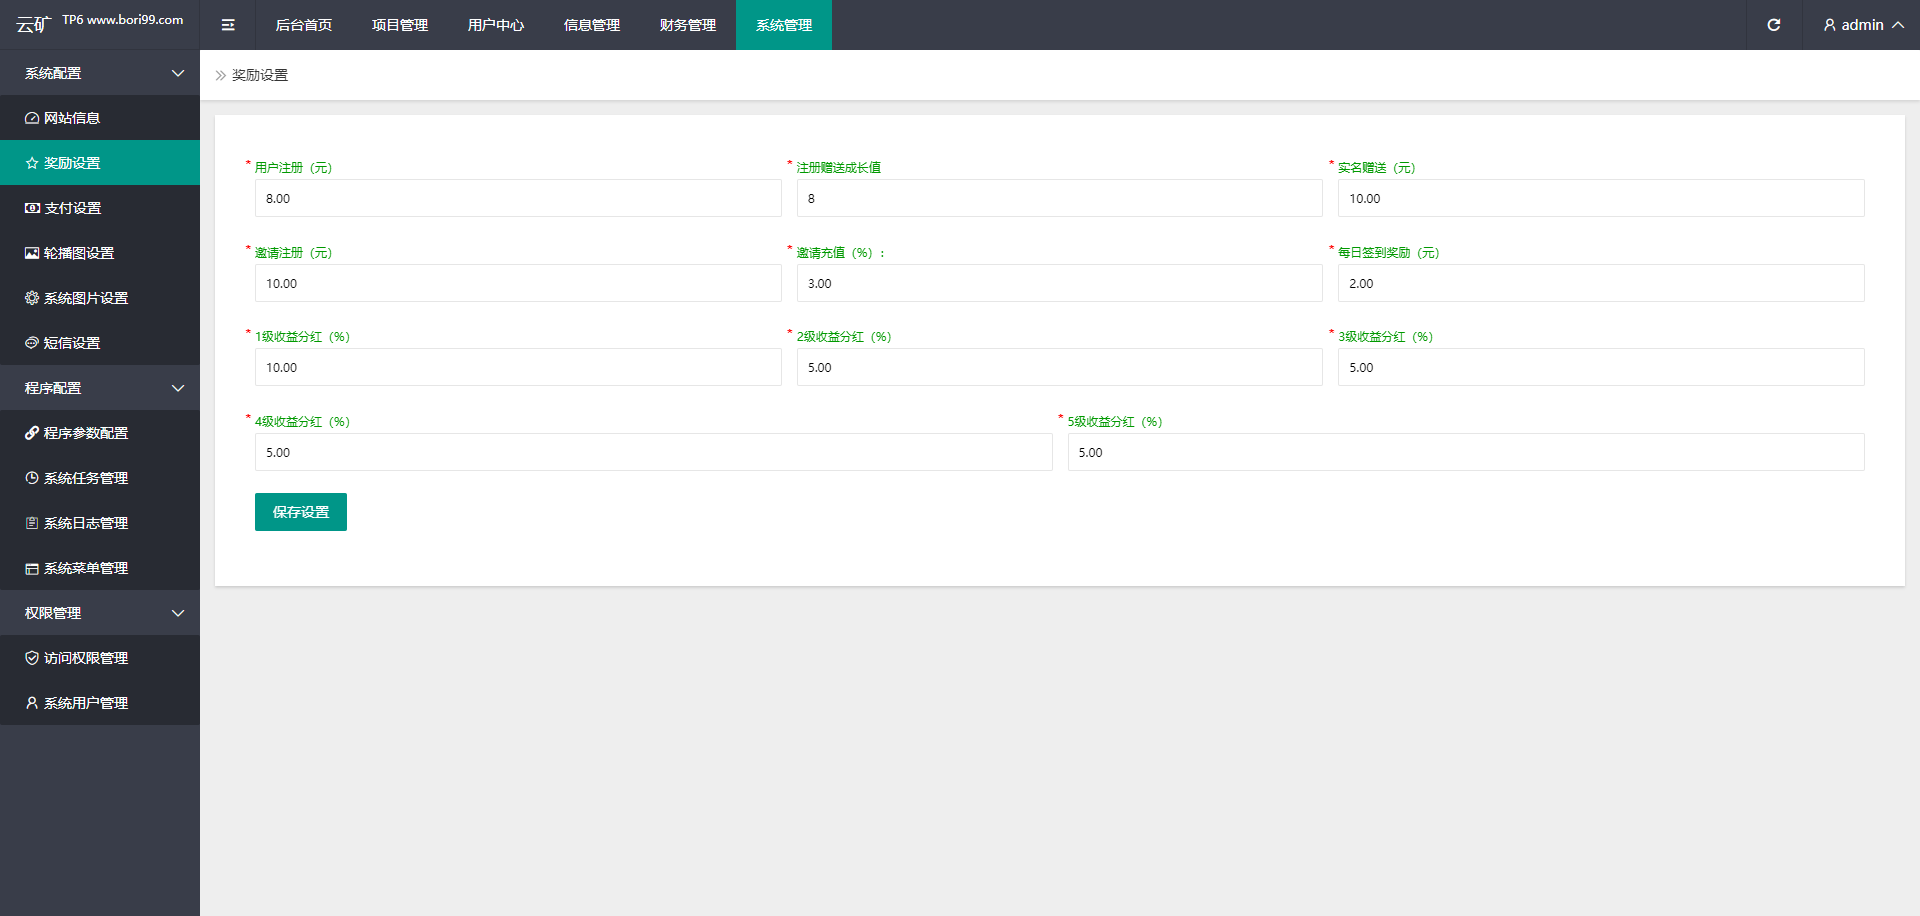
Task: Click the 轮播图设置 picture icon
Action: pos(32,253)
